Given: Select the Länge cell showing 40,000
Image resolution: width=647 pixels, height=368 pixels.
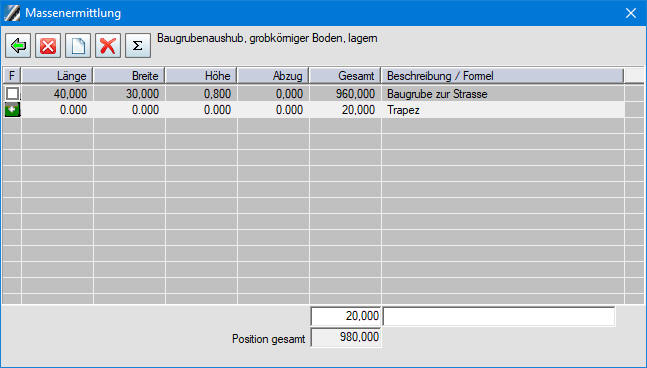Looking at the screenshot, I should click(57, 94).
